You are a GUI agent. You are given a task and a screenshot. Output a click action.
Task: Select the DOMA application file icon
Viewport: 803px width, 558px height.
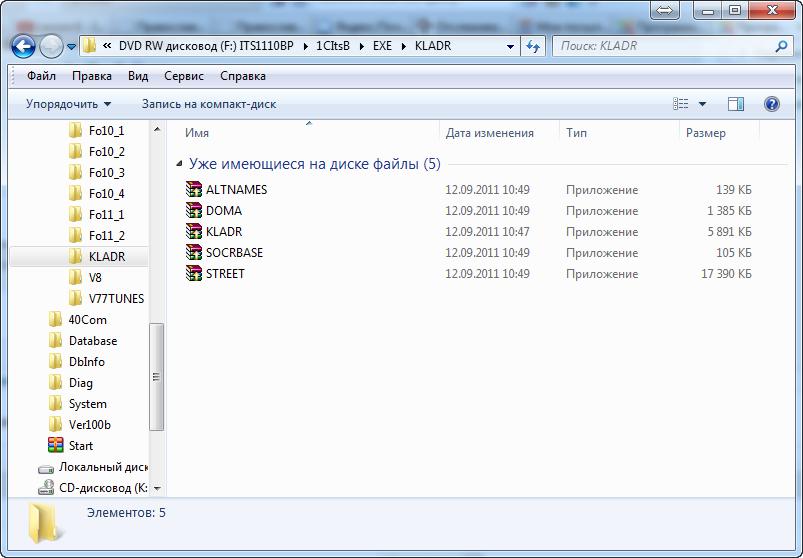tap(194, 211)
